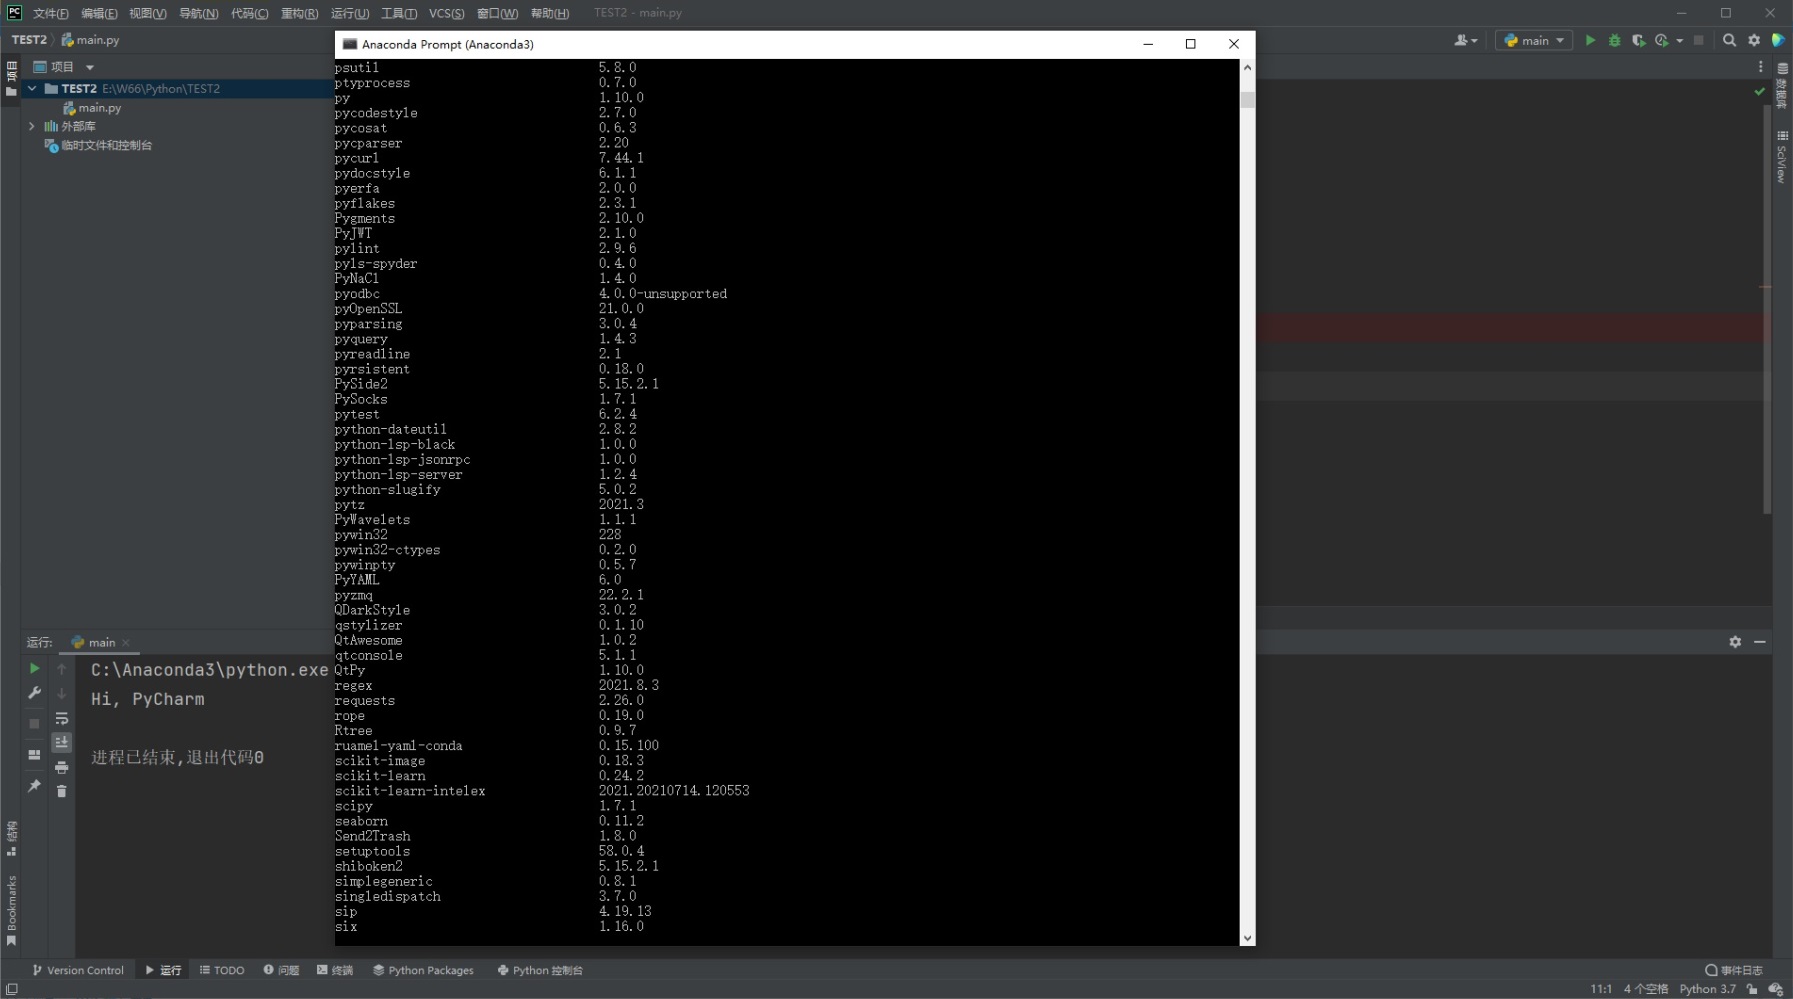Click the stop square in Run panel
The width and height of the screenshot is (1793, 999).
(34, 723)
